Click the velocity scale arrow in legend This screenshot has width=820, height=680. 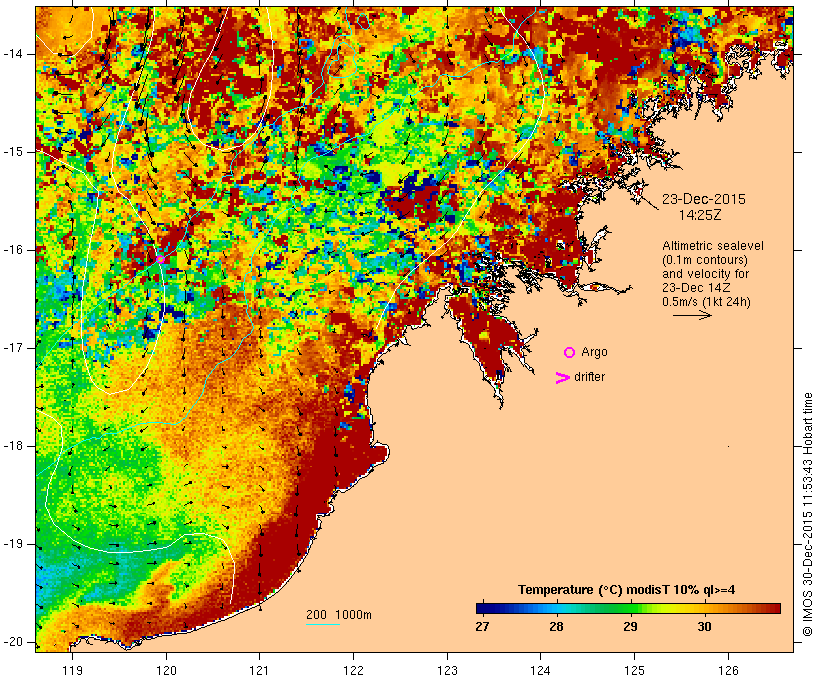(692, 315)
